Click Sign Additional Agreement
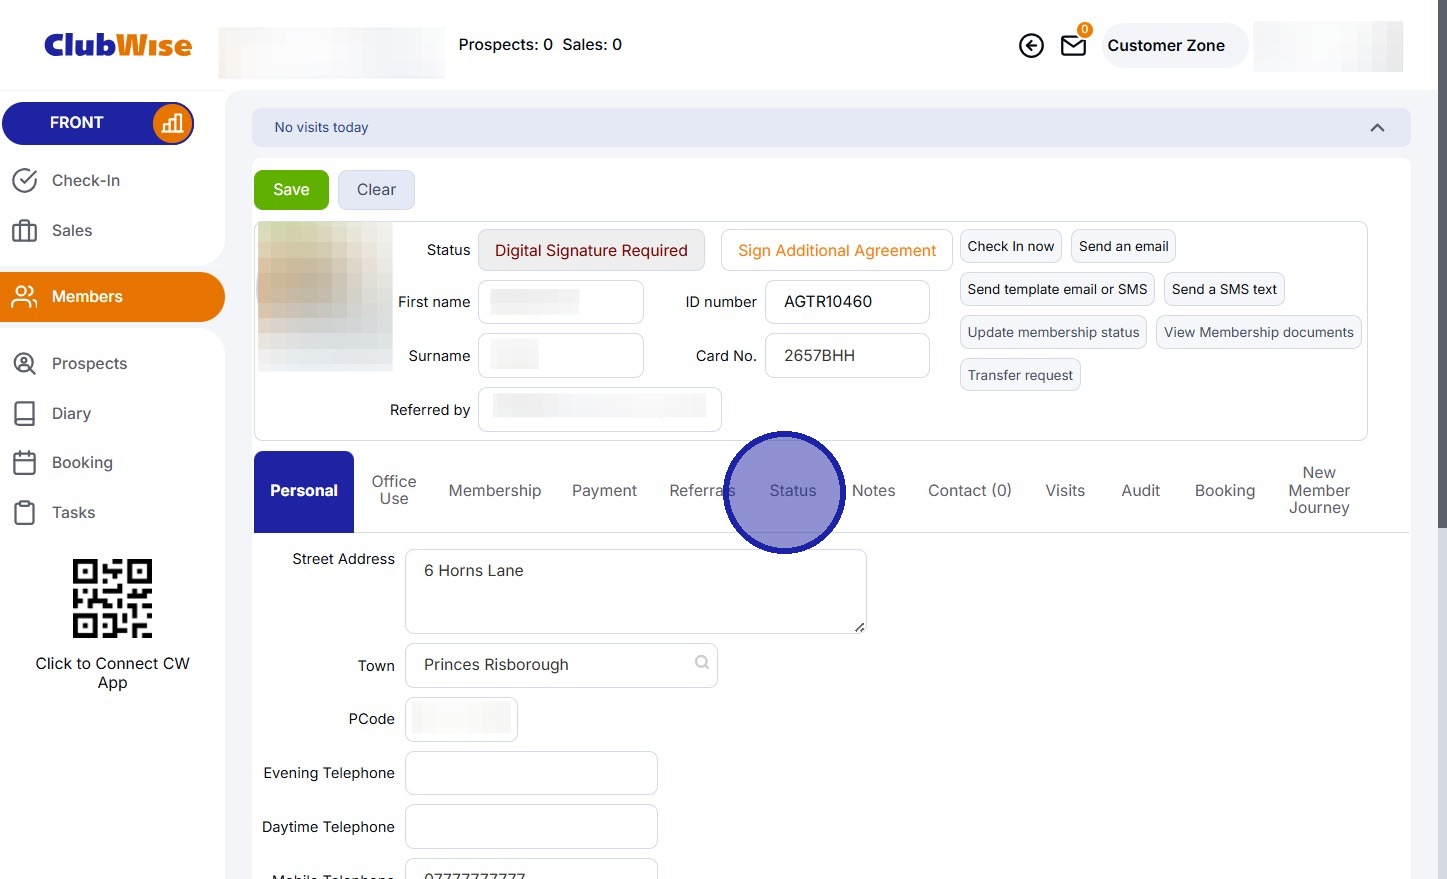The height and width of the screenshot is (879, 1447). [x=837, y=251]
